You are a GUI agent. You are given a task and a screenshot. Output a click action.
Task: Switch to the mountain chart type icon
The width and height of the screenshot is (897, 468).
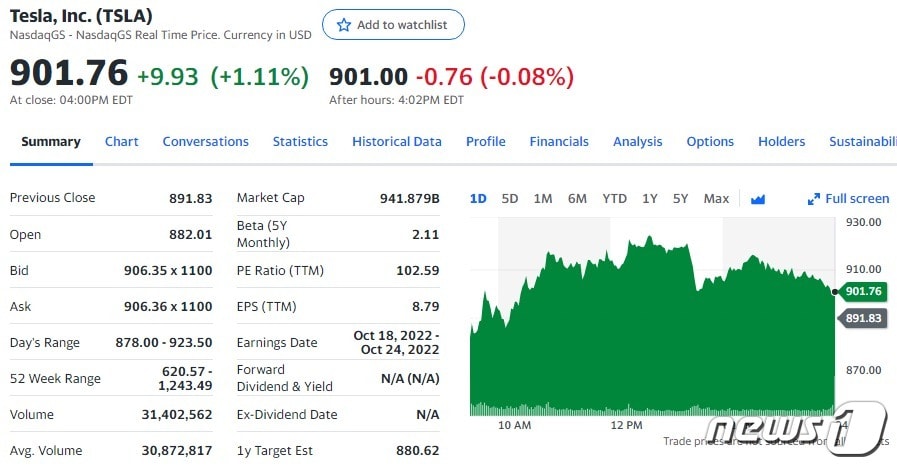pyautogui.click(x=758, y=199)
